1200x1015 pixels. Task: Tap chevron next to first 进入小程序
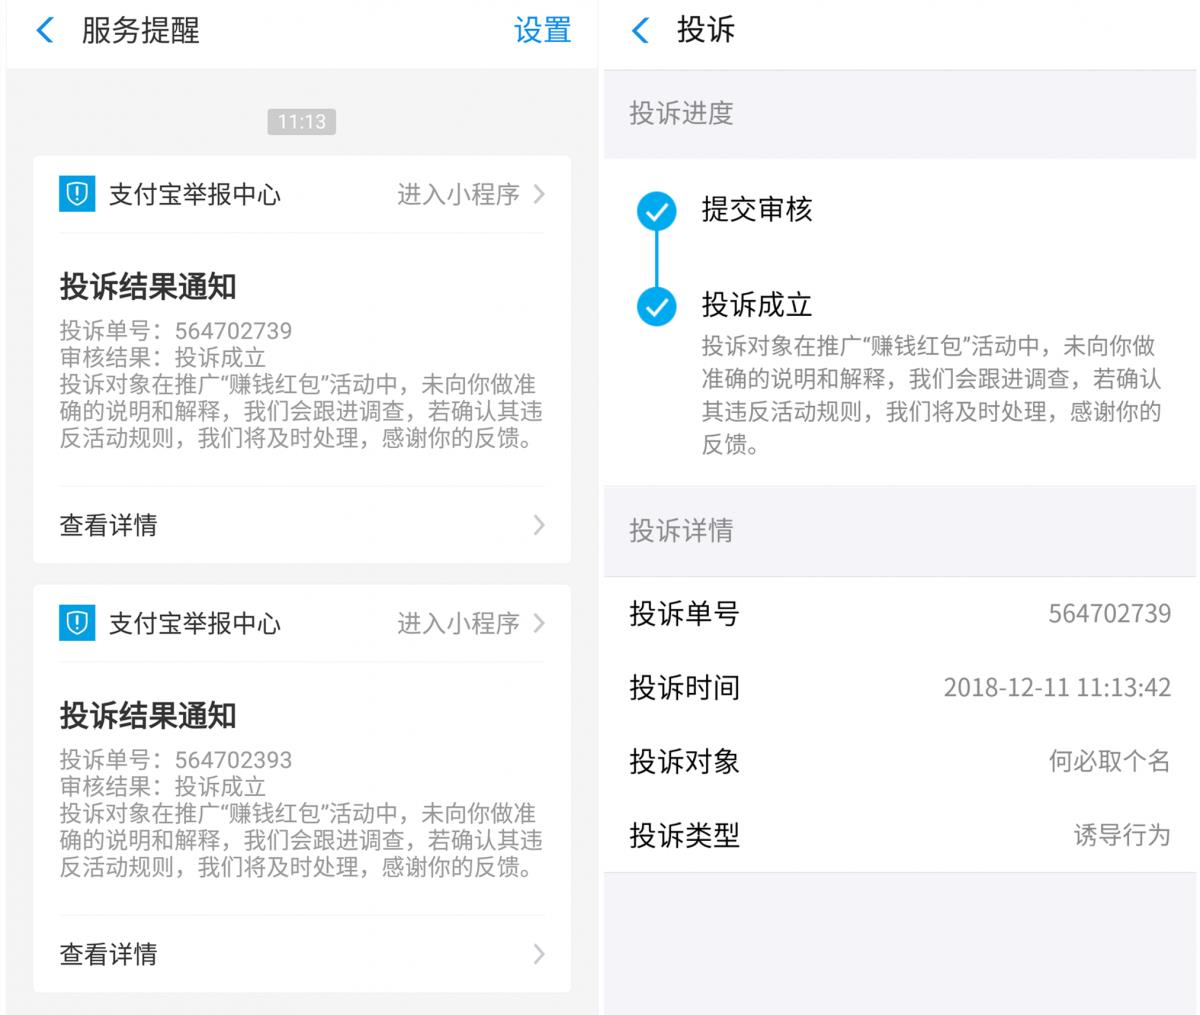(539, 194)
